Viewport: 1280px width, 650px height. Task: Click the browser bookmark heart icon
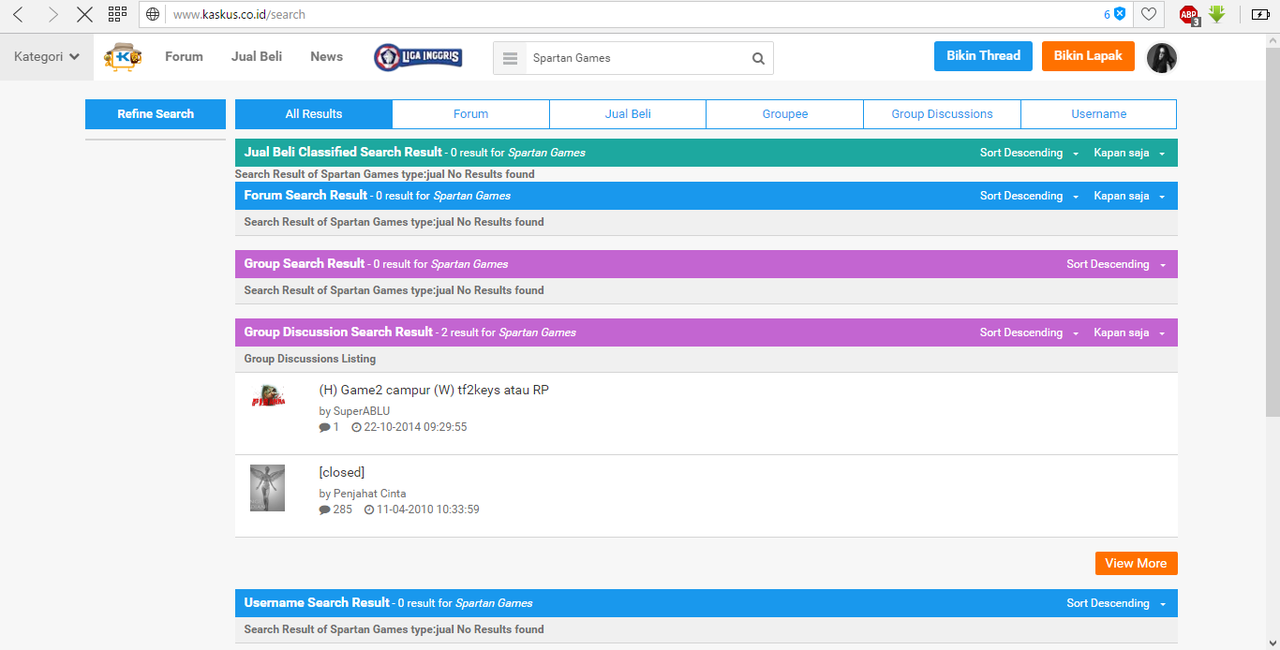[x=1149, y=14]
